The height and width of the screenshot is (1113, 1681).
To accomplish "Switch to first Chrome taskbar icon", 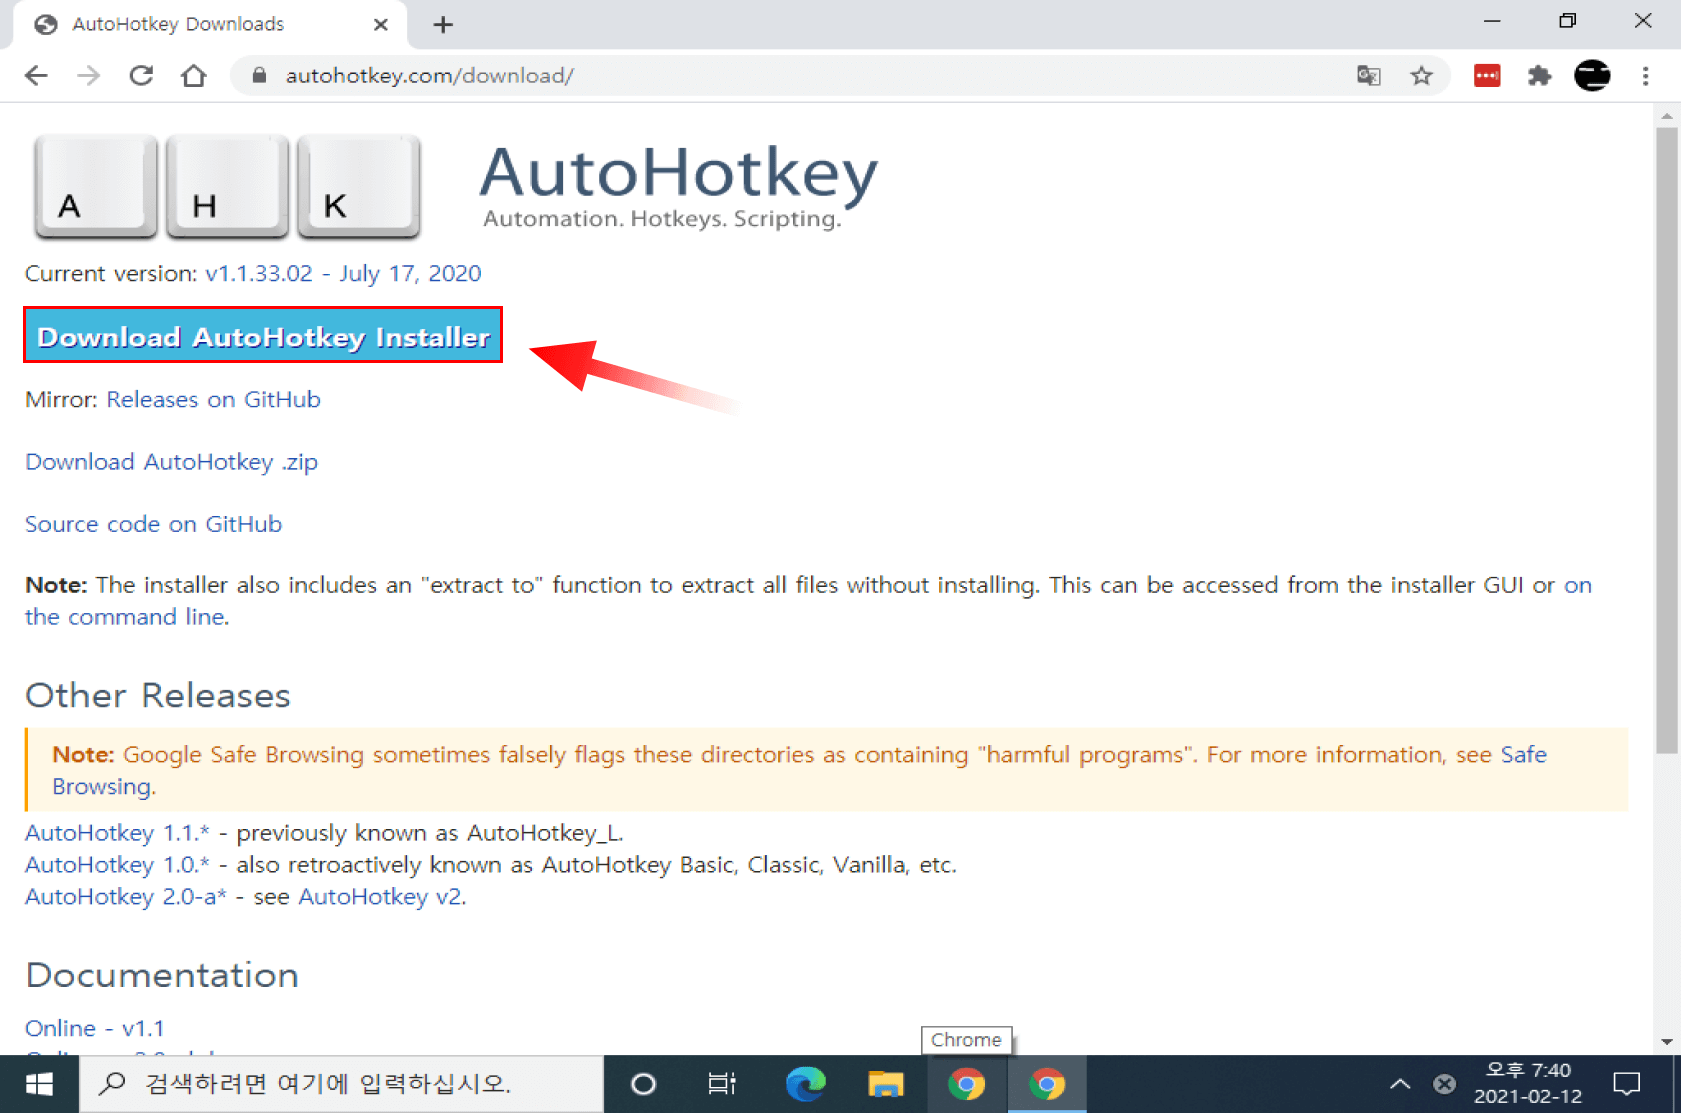I will click(966, 1084).
